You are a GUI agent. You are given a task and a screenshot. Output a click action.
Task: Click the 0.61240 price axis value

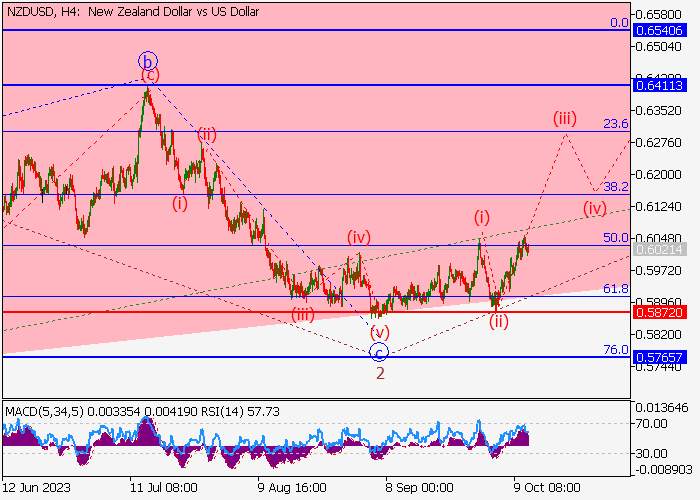[658, 207]
